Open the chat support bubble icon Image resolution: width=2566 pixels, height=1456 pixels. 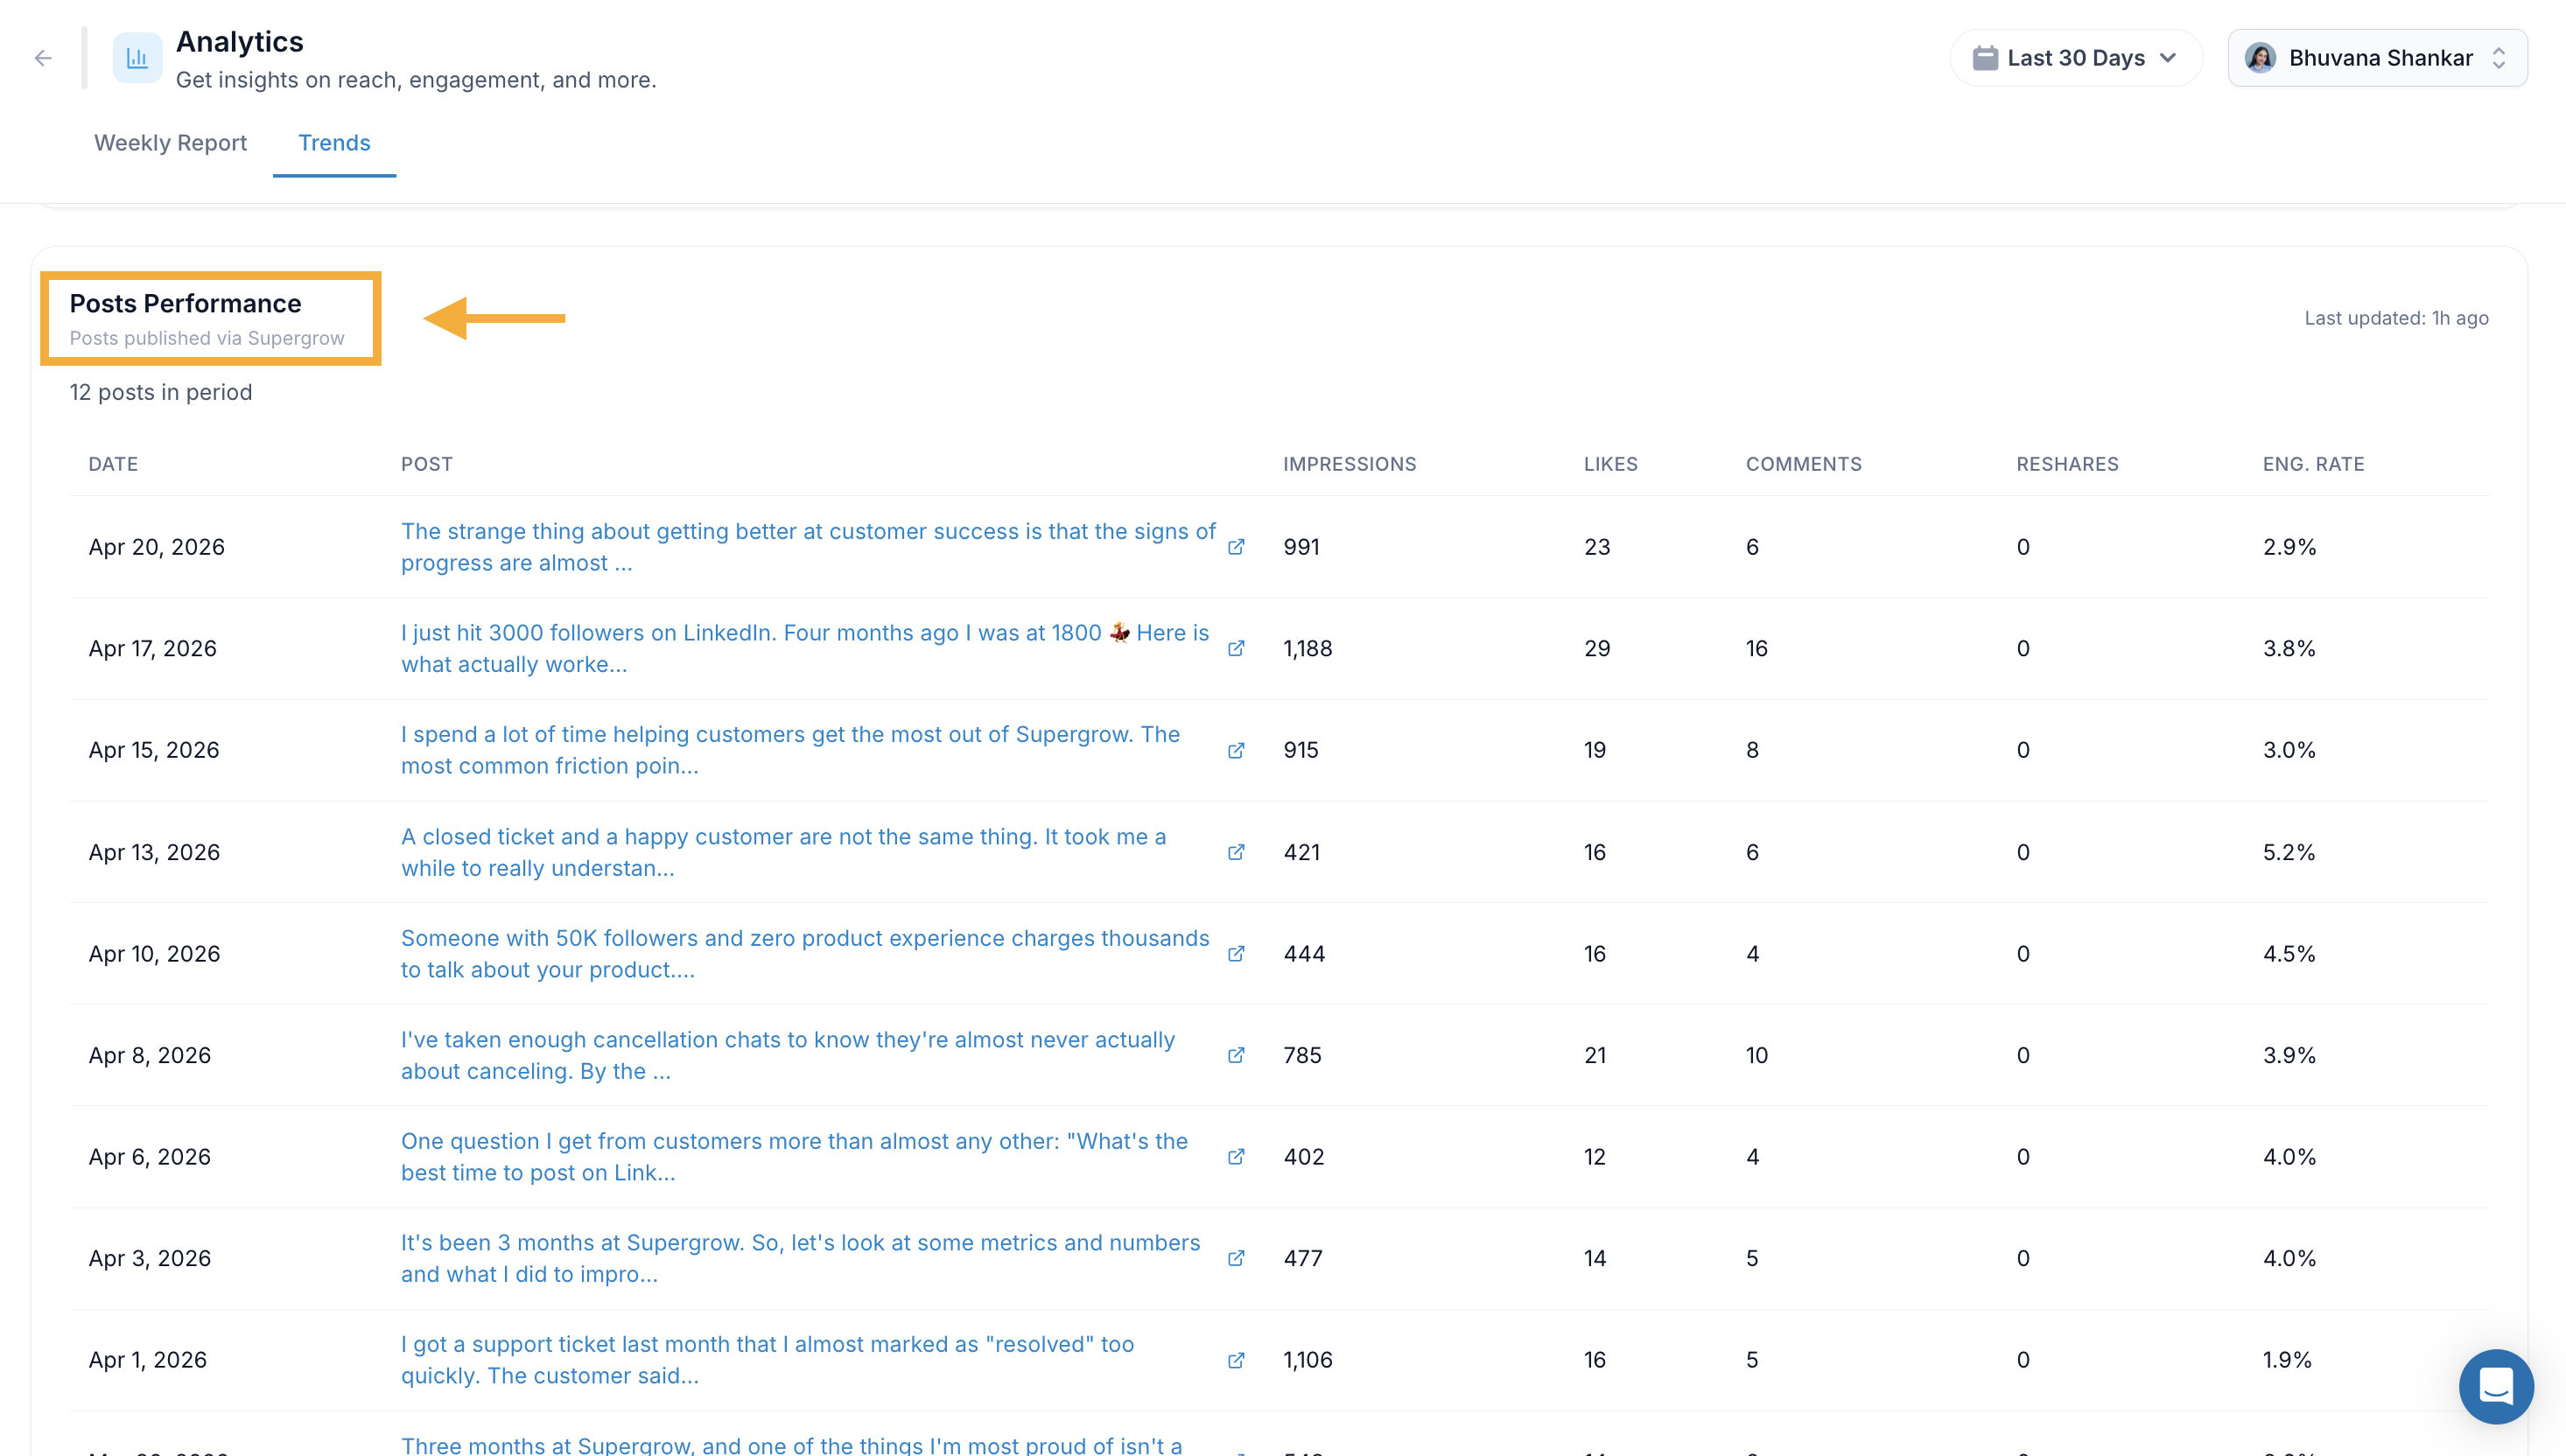[x=2496, y=1386]
